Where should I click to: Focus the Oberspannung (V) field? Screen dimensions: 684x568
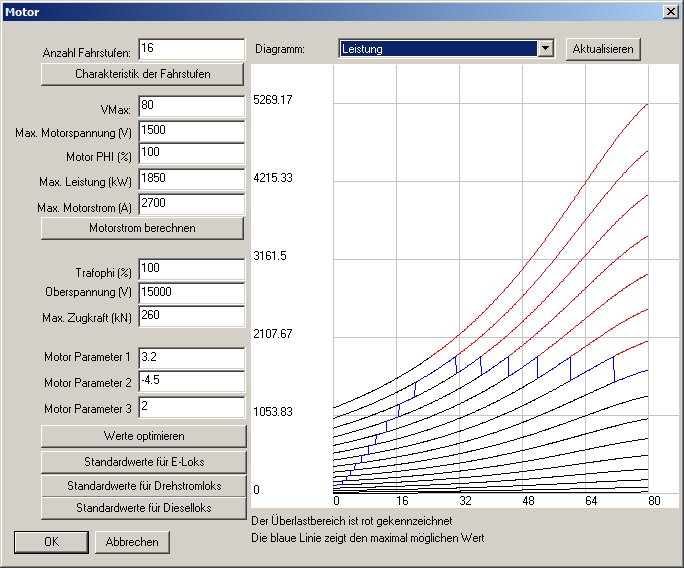[x=192, y=293]
